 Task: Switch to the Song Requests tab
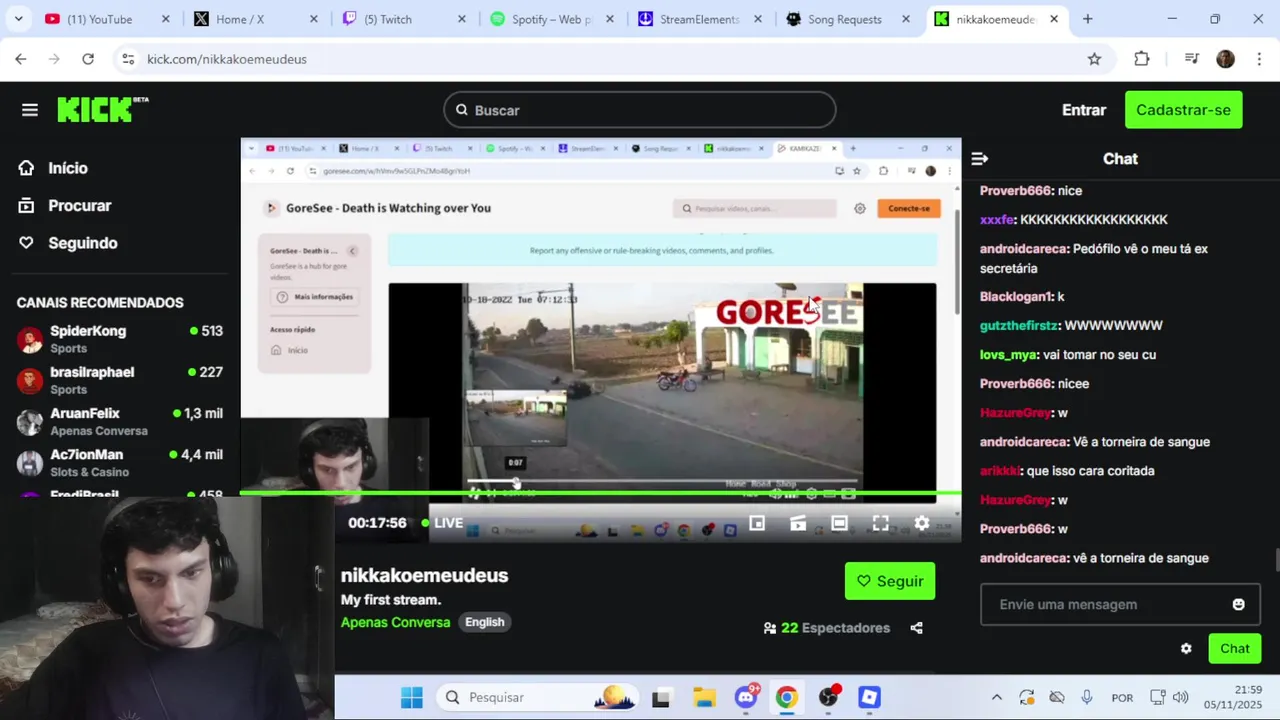pyautogui.click(x=847, y=19)
